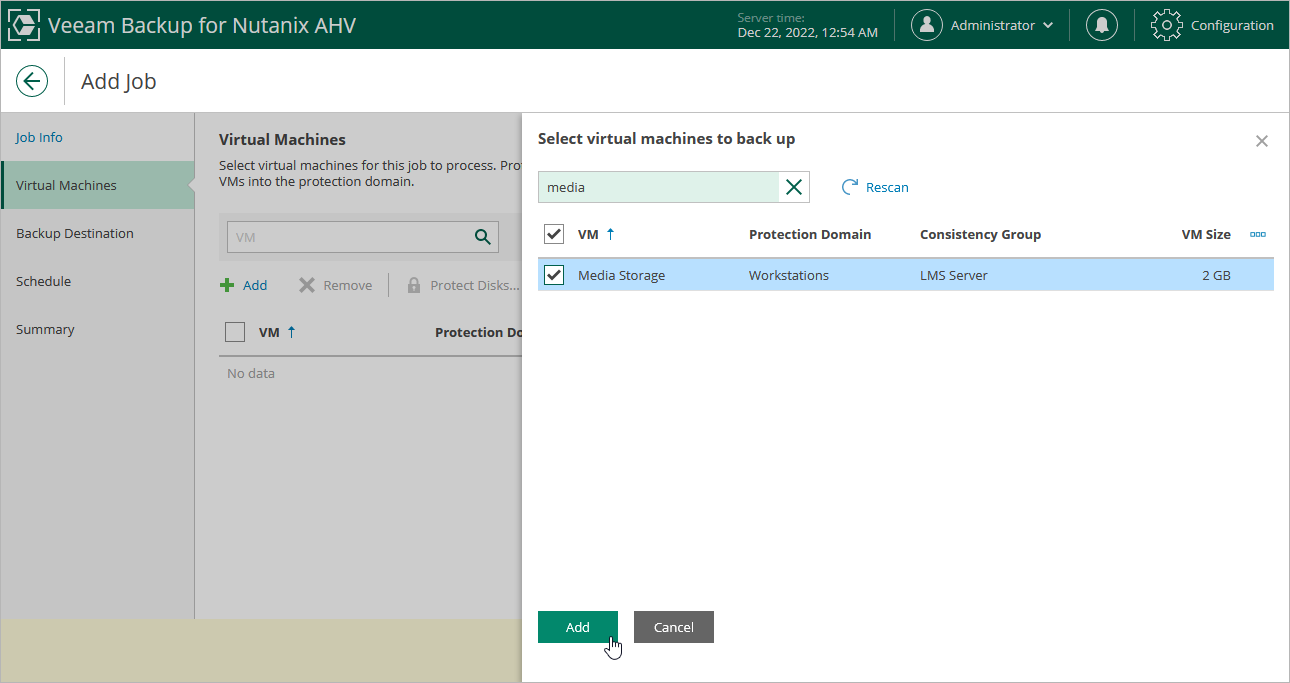Image resolution: width=1290 pixels, height=683 pixels.
Task: Open the Virtual Machines step
Action: [98, 185]
